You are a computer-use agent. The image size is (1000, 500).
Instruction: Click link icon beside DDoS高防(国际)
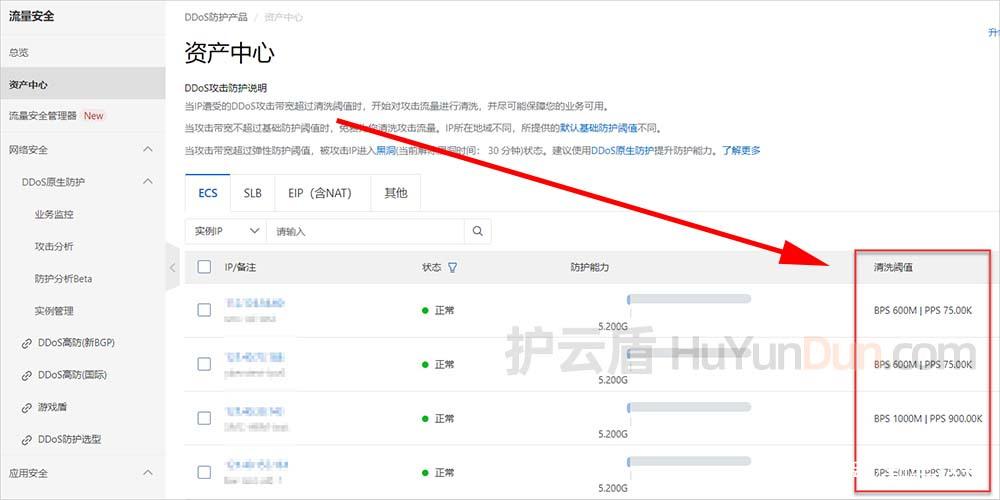pos(27,376)
